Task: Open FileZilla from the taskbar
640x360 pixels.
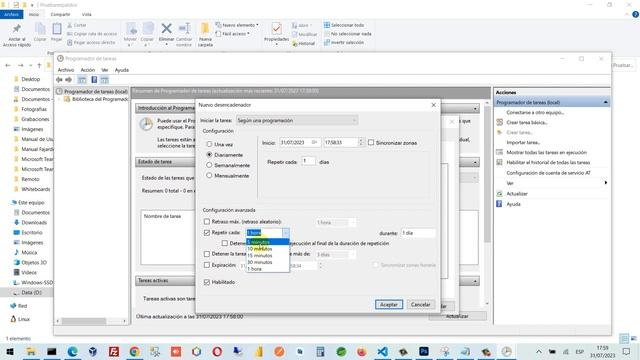Action: click(x=114, y=351)
